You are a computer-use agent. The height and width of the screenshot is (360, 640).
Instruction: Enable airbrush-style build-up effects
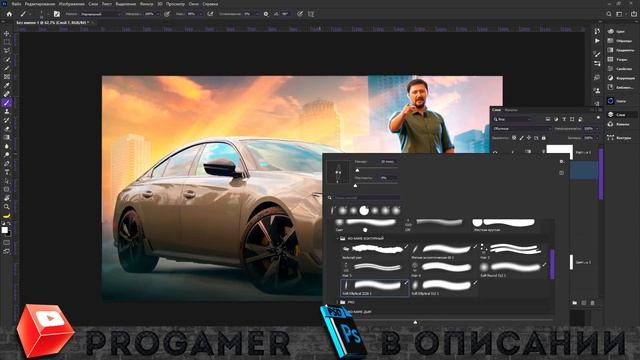(x=210, y=14)
